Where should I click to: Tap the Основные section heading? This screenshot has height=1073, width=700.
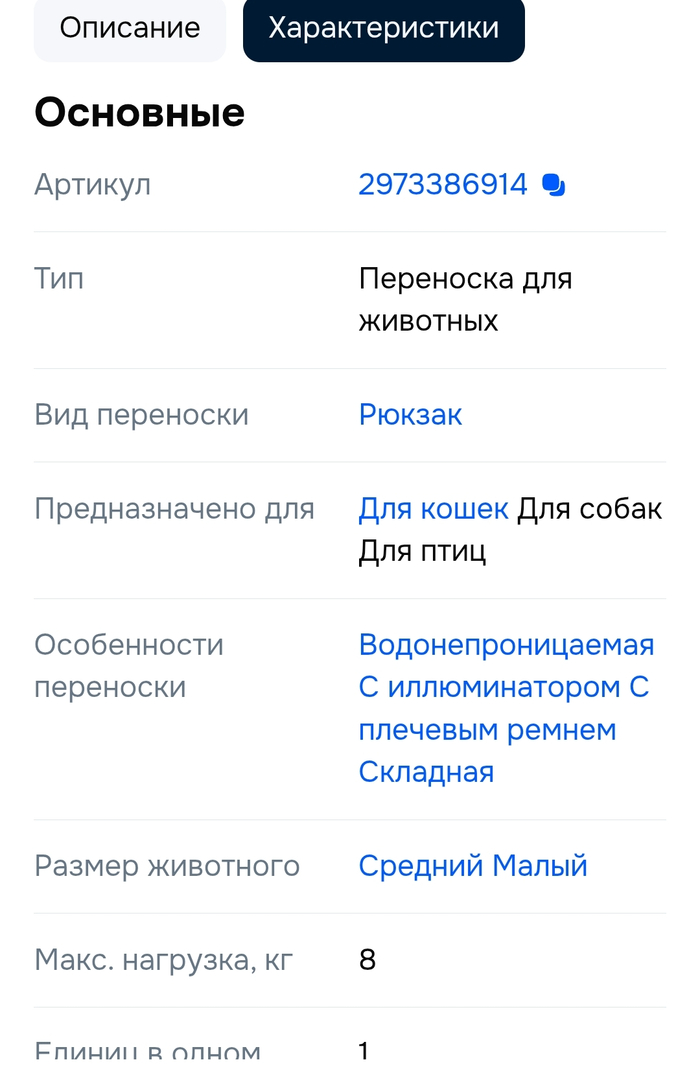[x=139, y=112]
